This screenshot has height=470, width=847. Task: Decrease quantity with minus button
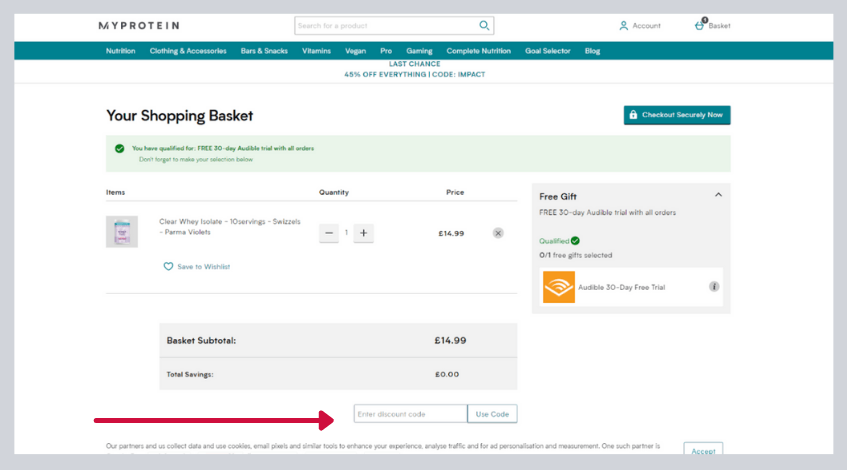point(329,233)
